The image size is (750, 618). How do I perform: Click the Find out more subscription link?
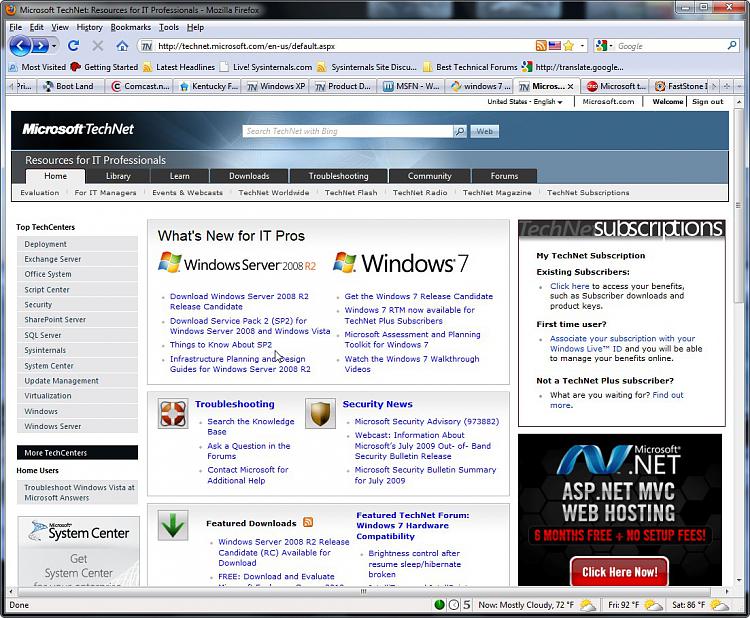tap(617, 400)
